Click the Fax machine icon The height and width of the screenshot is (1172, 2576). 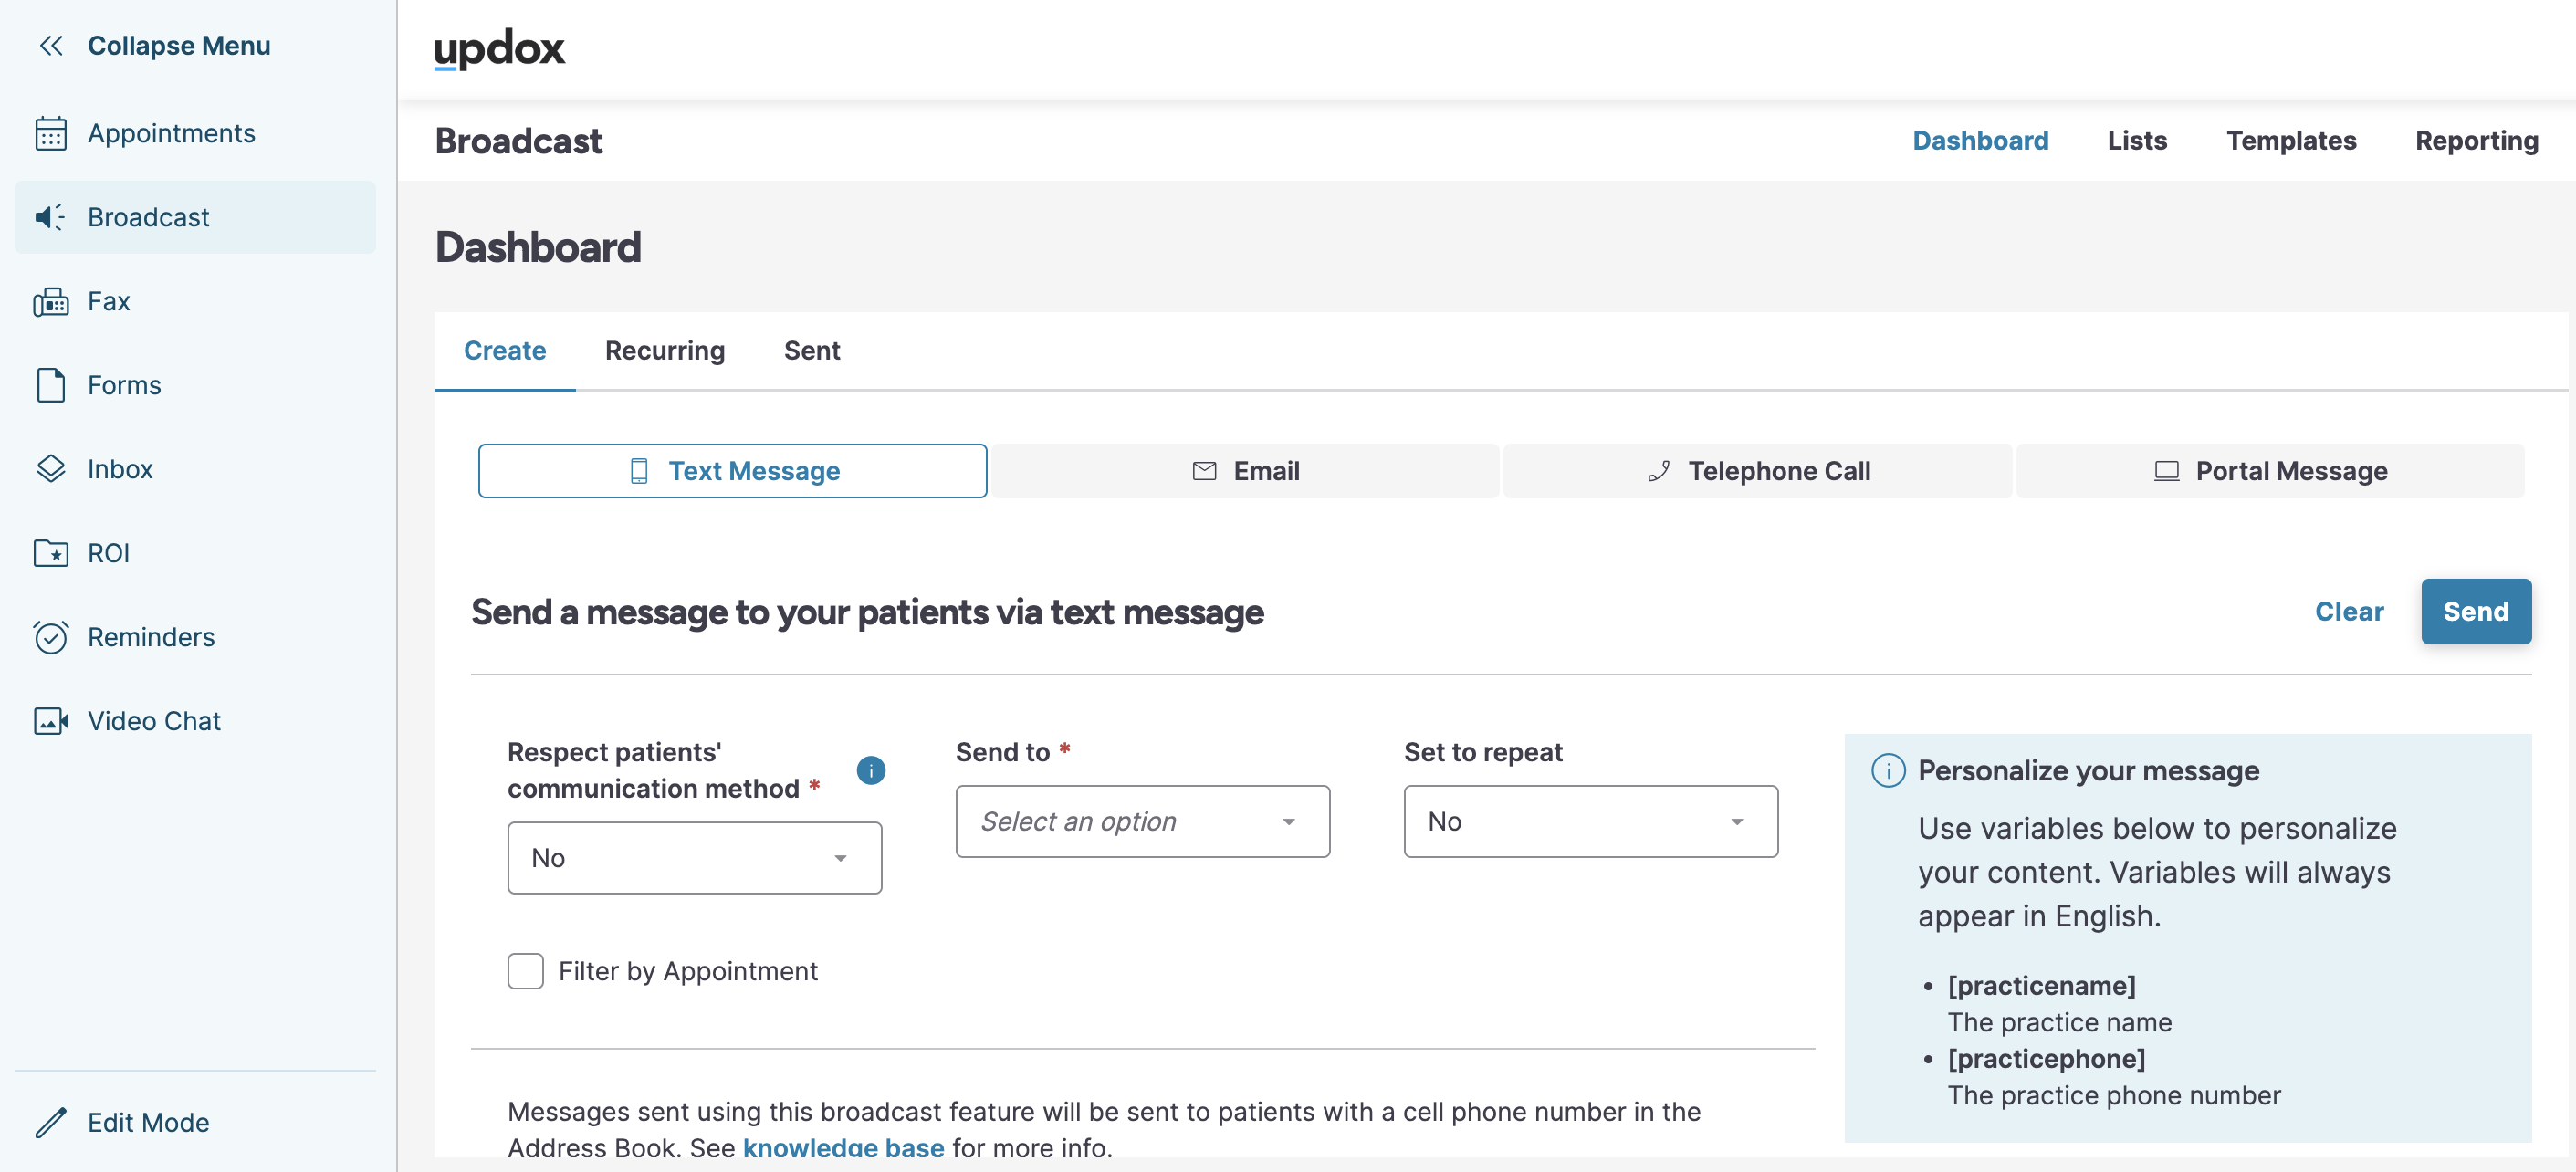tap(50, 301)
